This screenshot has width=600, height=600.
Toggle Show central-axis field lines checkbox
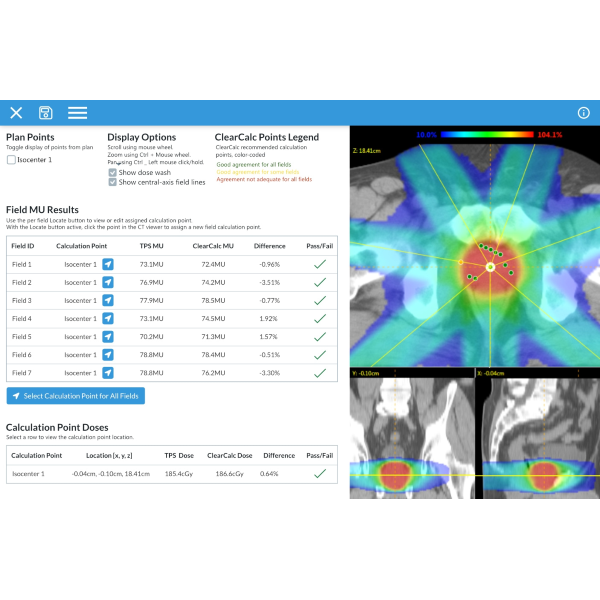pos(112,182)
